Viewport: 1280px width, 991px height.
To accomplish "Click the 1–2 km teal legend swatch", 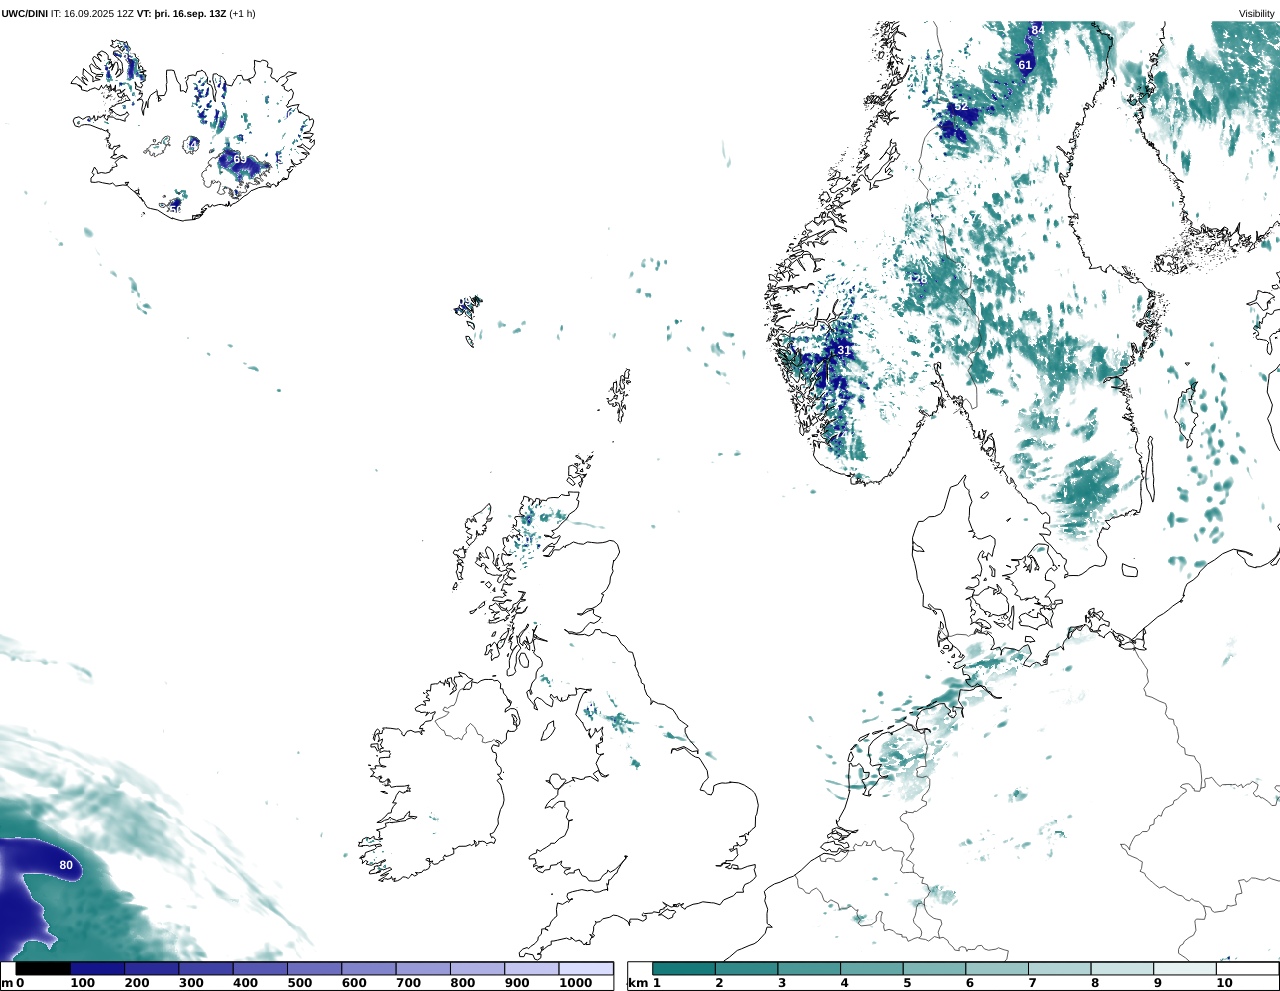I will [x=684, y=968].
